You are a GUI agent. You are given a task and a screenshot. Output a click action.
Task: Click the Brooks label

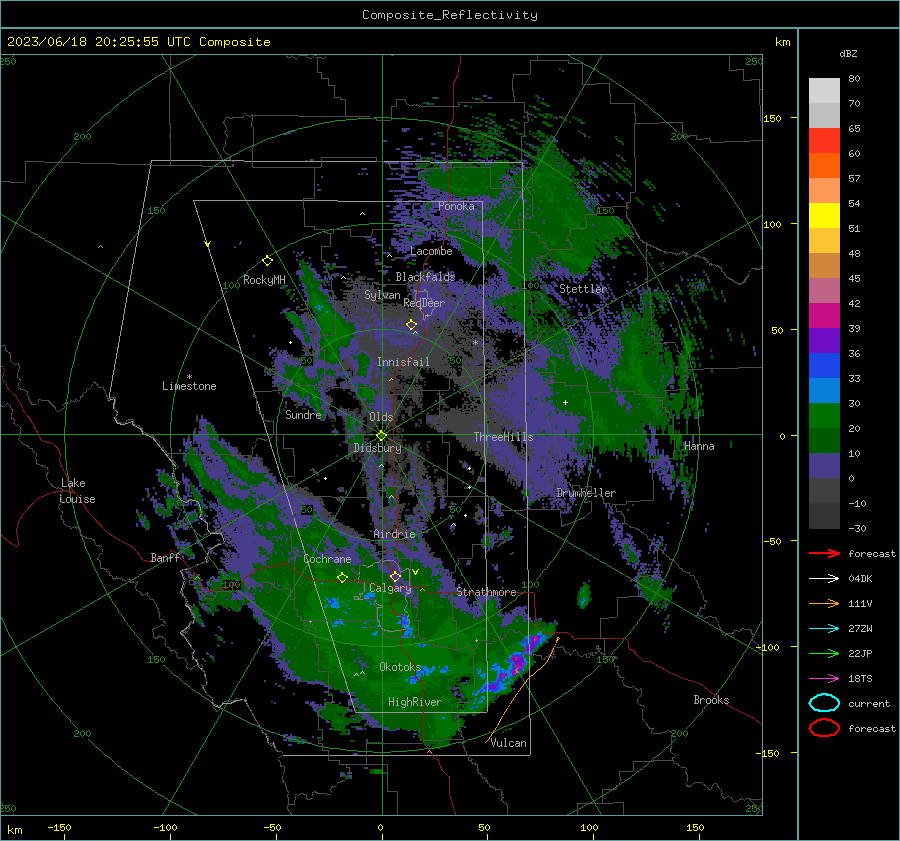pos(711,700)
